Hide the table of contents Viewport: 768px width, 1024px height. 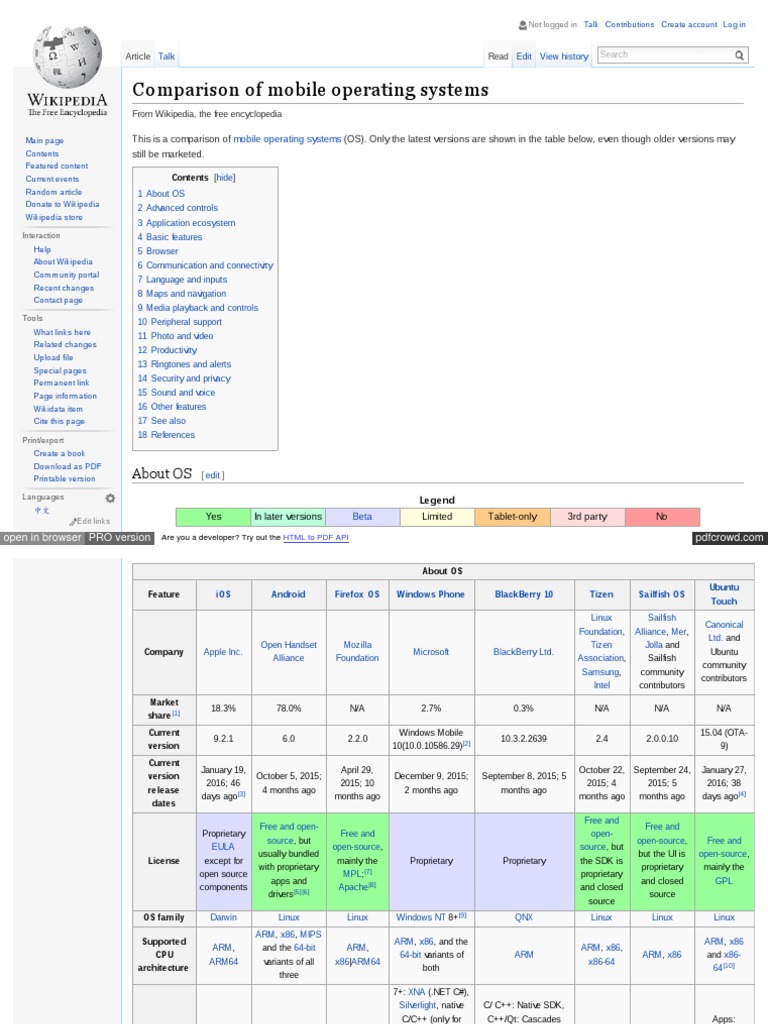(225, 178)
